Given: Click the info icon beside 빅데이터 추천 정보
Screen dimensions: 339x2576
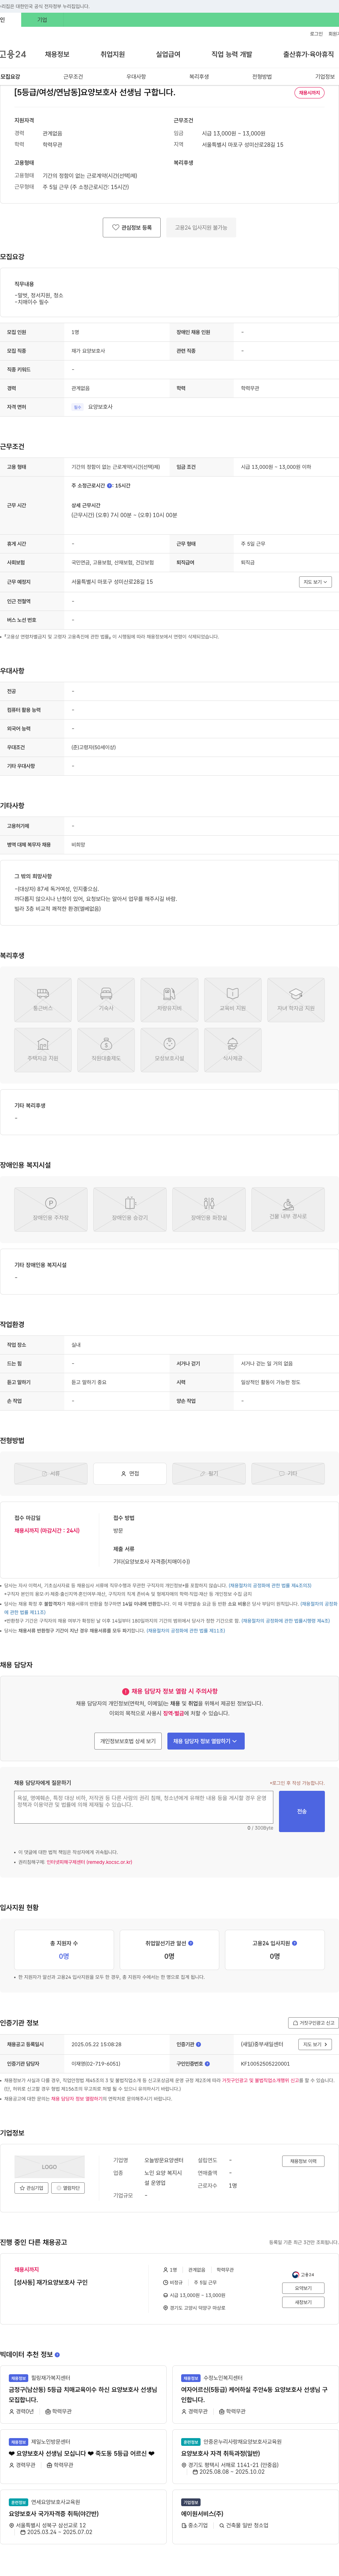Looking at the screenshot, I should pyautogui.click(x=57, y=2354).
